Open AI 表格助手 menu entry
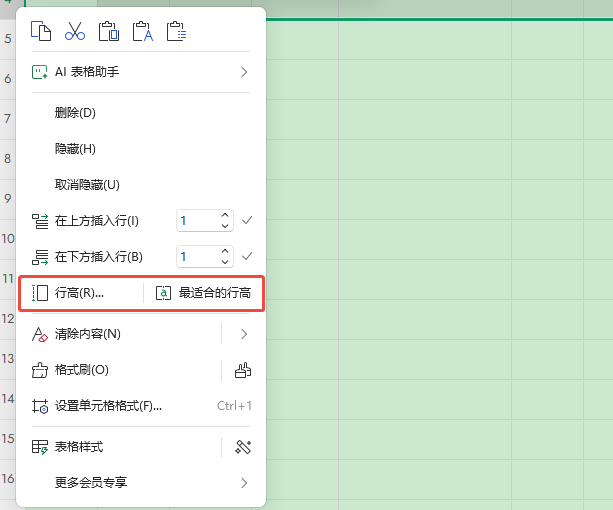613x510 pixels. [87, 72]
